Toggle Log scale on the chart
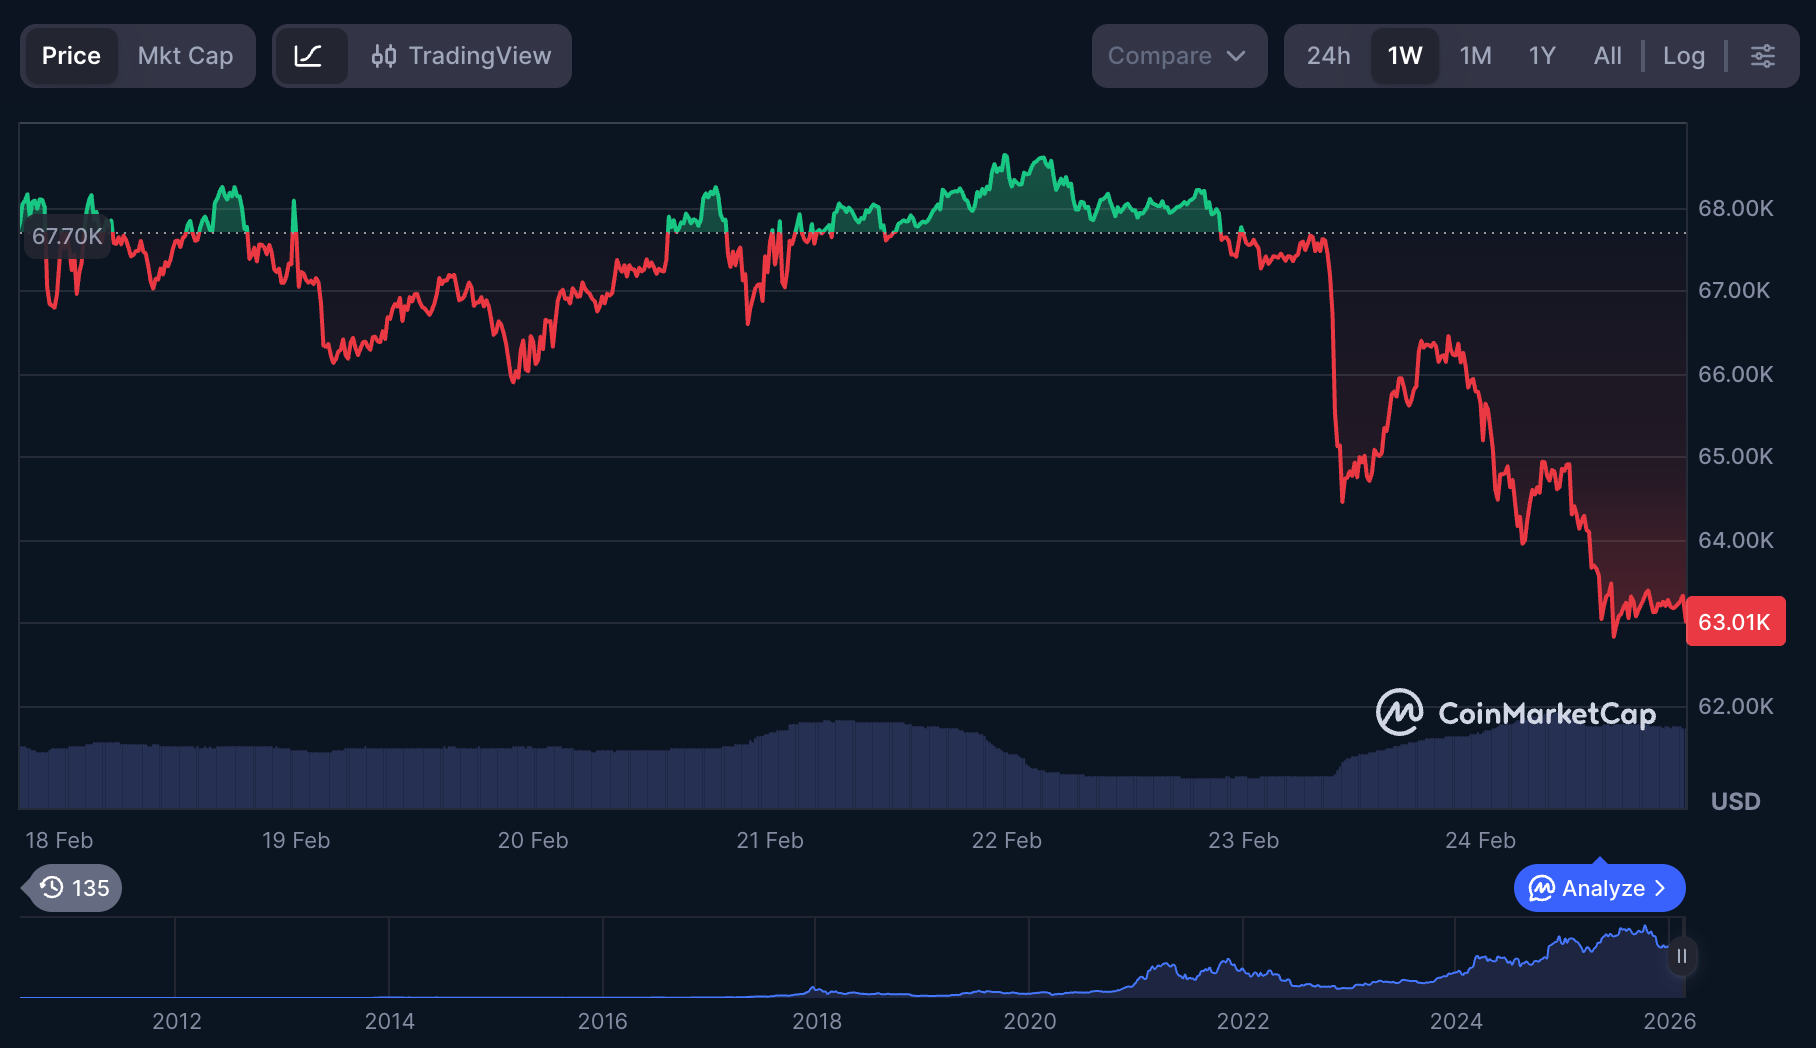The image size is (1816, 1048). coord(1683,56)
